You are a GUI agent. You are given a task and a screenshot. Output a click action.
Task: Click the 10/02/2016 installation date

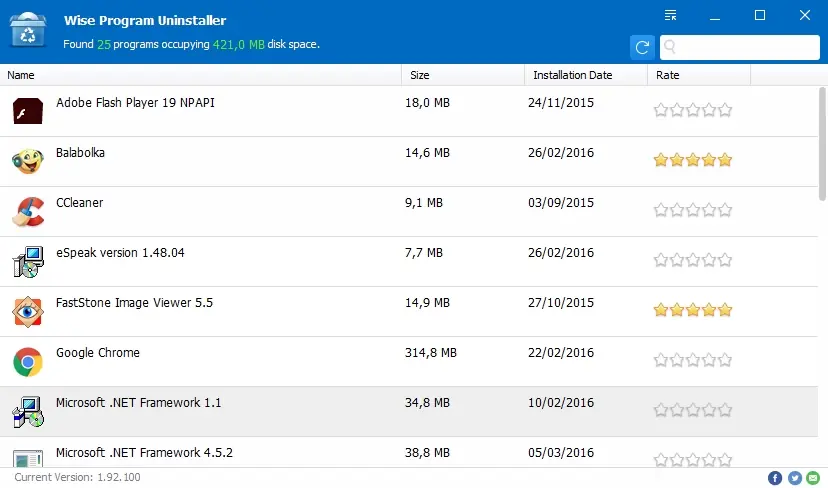click(561, 402)
